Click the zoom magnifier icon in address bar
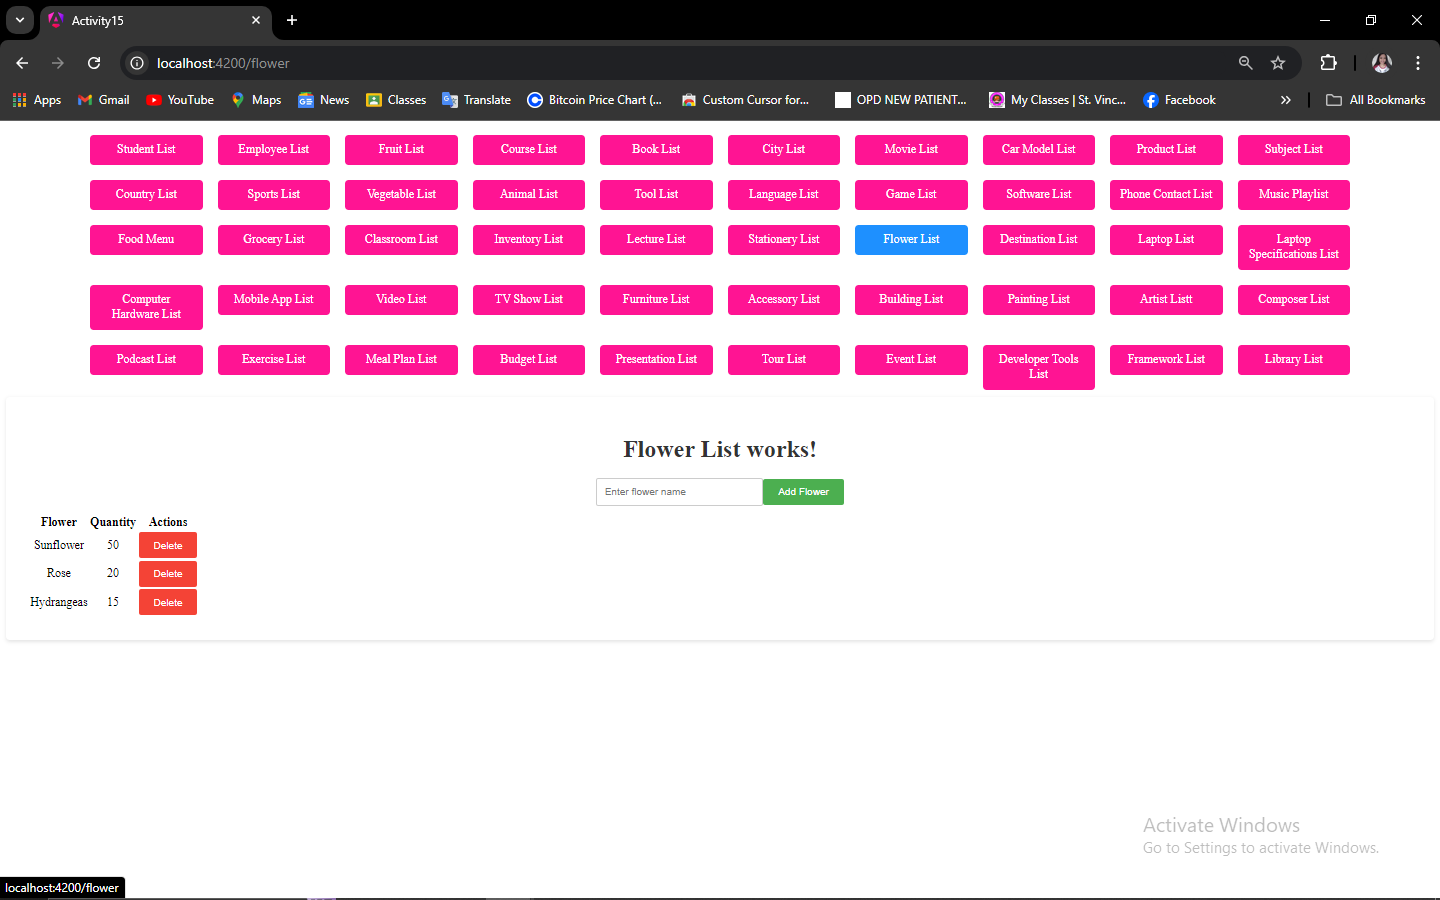The width and height of the screenshot is (1440, 900). [1246, 63]
